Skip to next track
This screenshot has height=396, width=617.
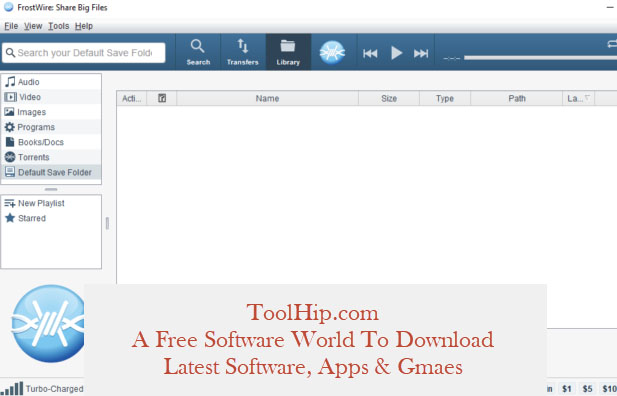421,53
